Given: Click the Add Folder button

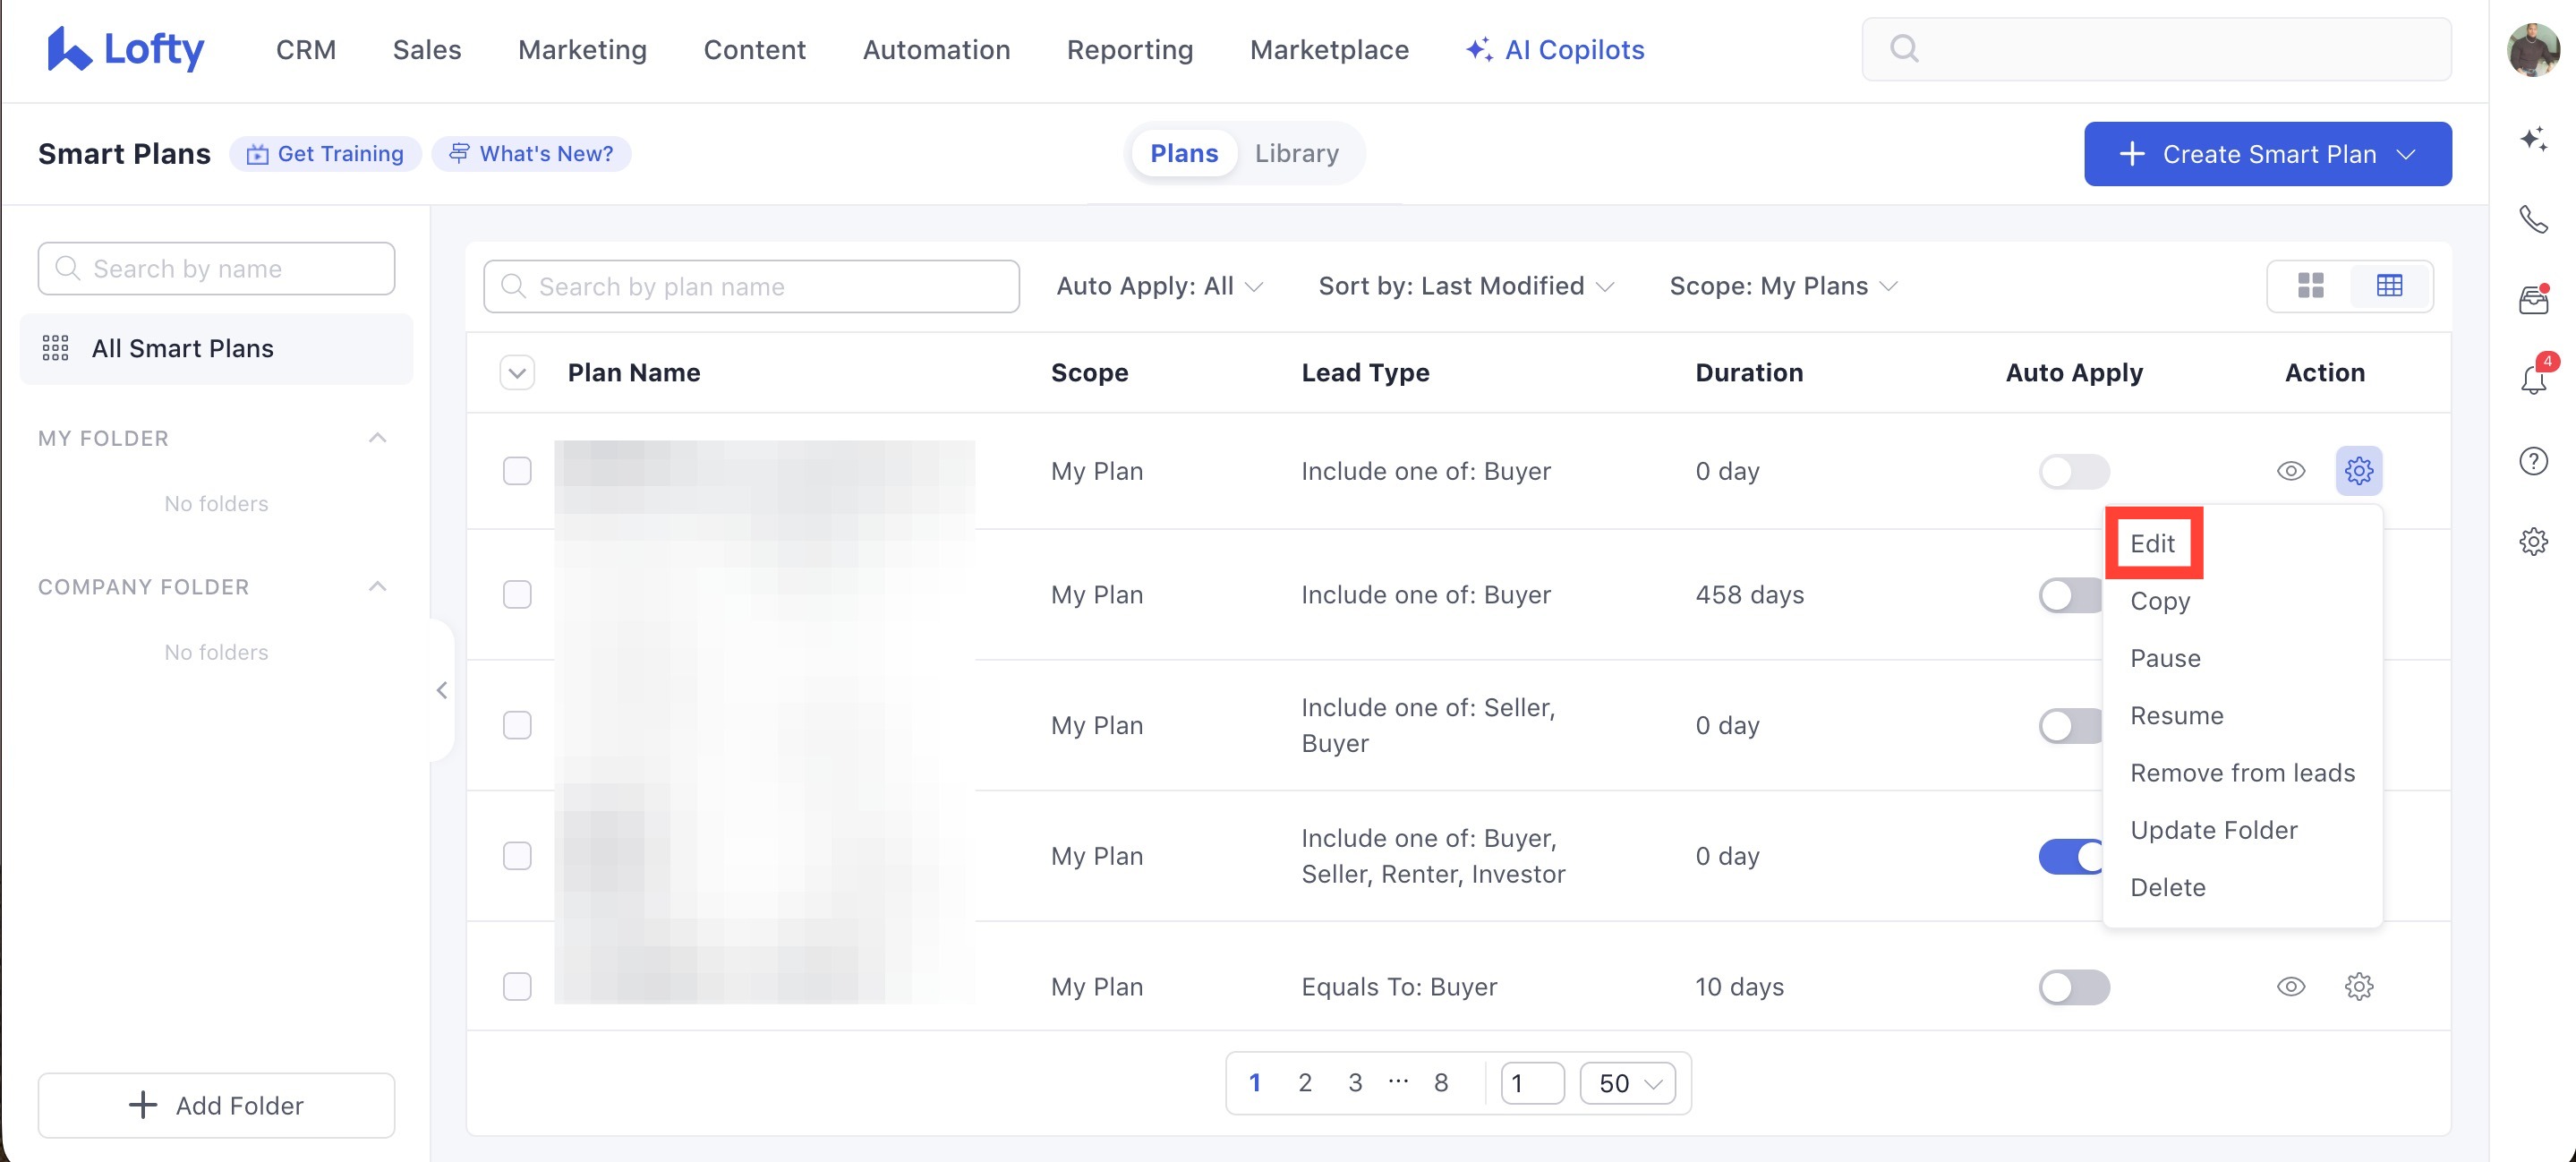Looking at the screenshot, I should coord(216,1105).
